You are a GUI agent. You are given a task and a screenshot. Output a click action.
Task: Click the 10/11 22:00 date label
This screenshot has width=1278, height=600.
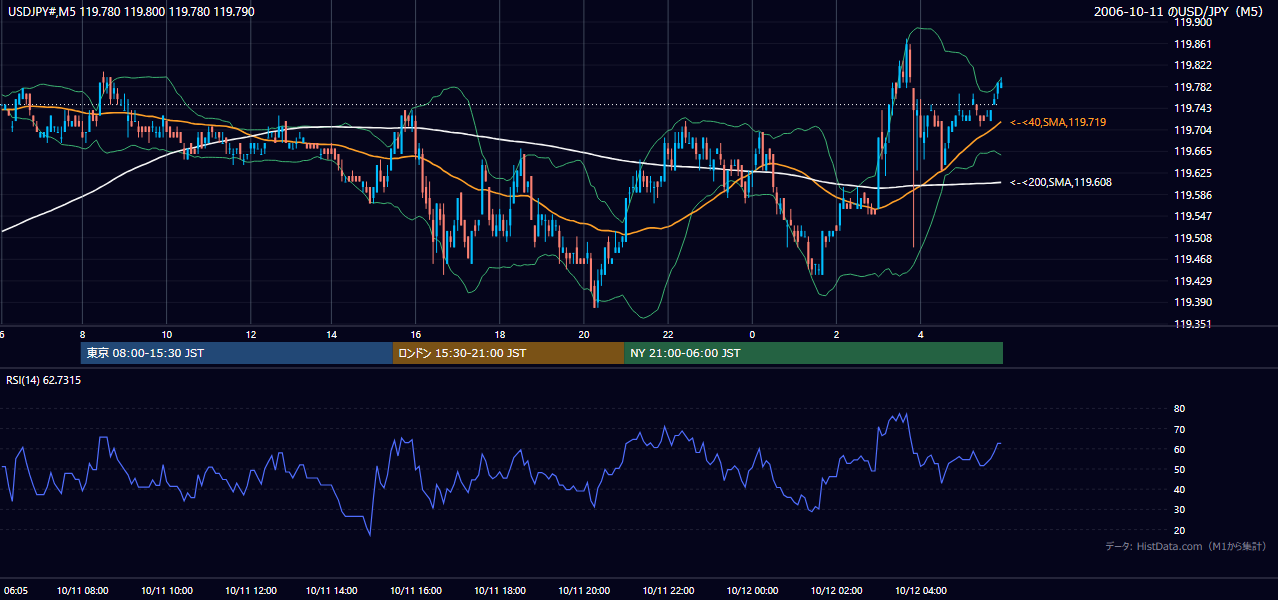(668, 591)
